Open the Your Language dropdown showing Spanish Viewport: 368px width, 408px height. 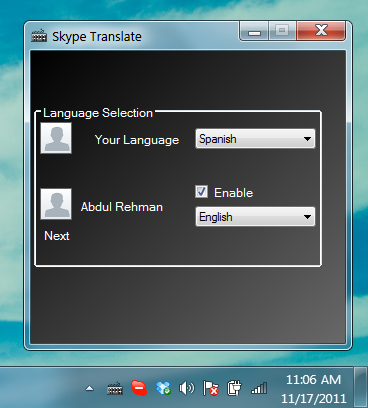tap(255, 139)
